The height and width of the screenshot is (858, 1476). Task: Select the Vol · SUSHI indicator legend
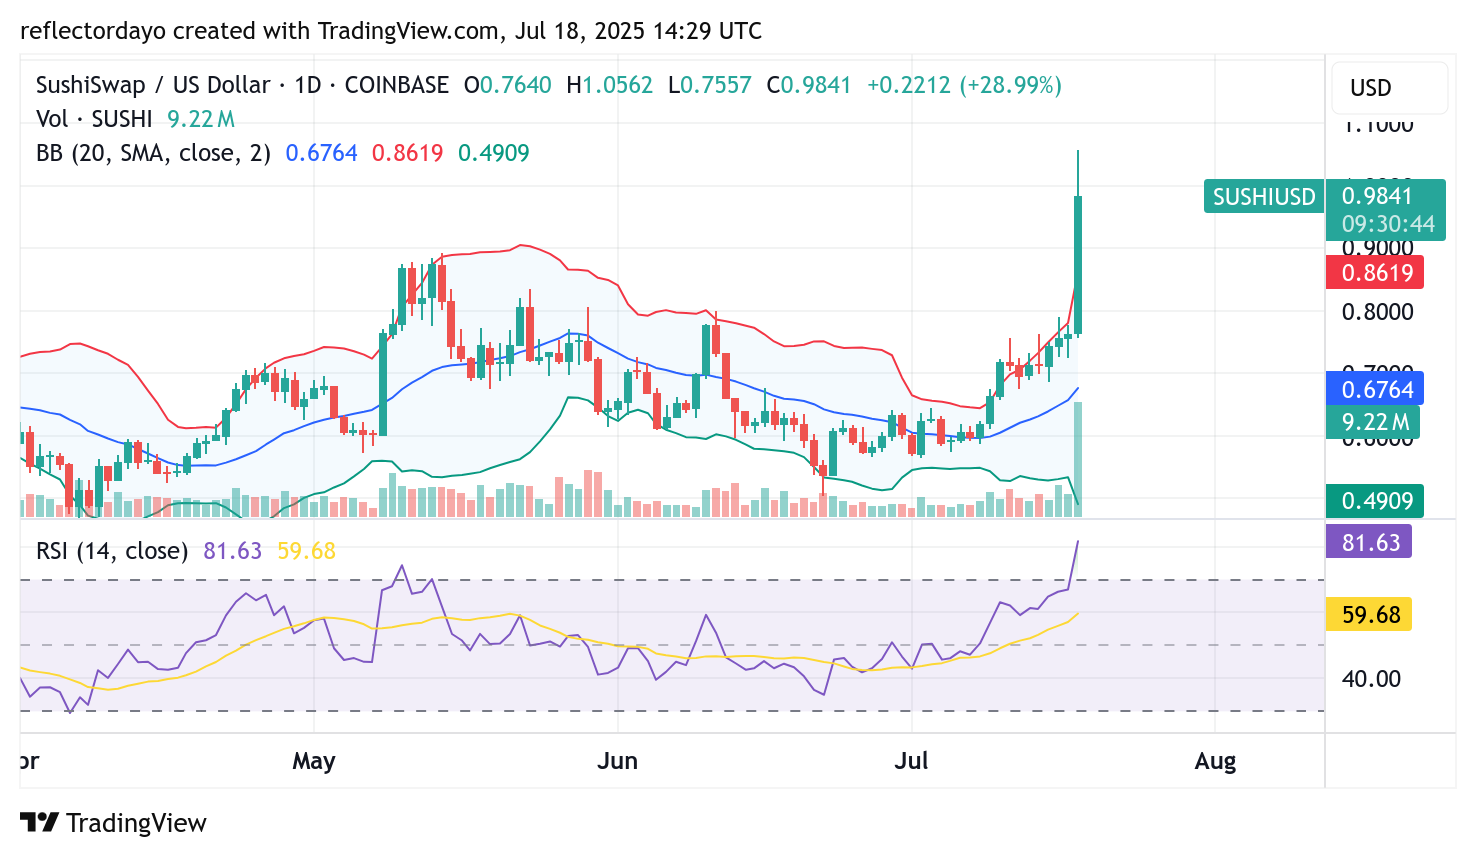pyautogui.click(x=94, y=119)
